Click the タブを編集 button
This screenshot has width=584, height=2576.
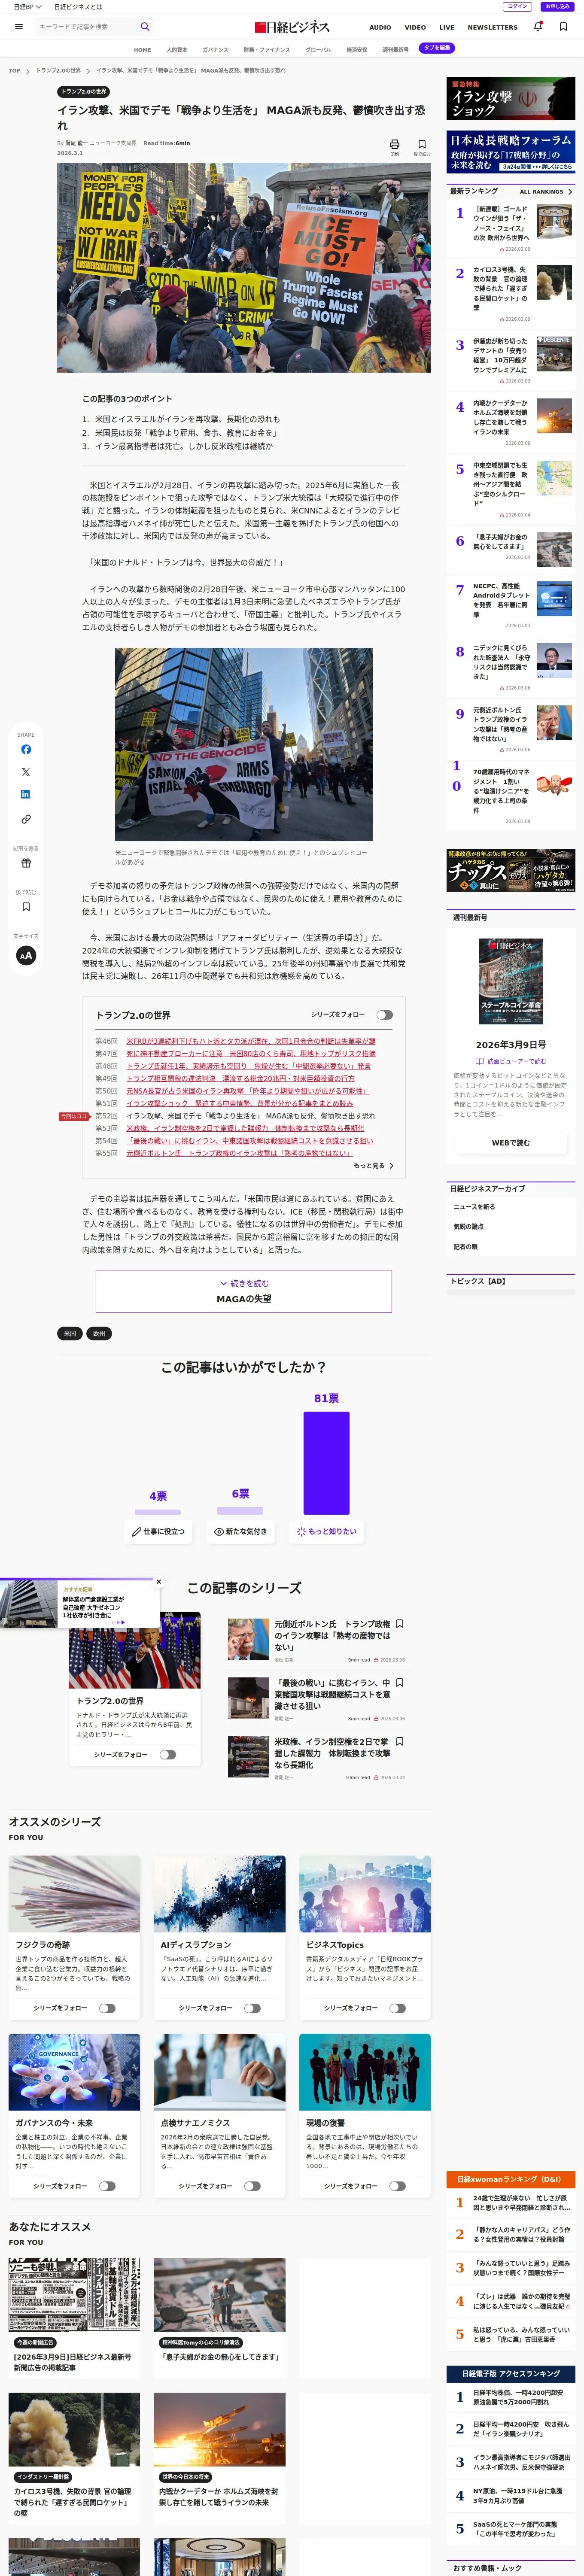pyautogui.click(x=437, y=48)
